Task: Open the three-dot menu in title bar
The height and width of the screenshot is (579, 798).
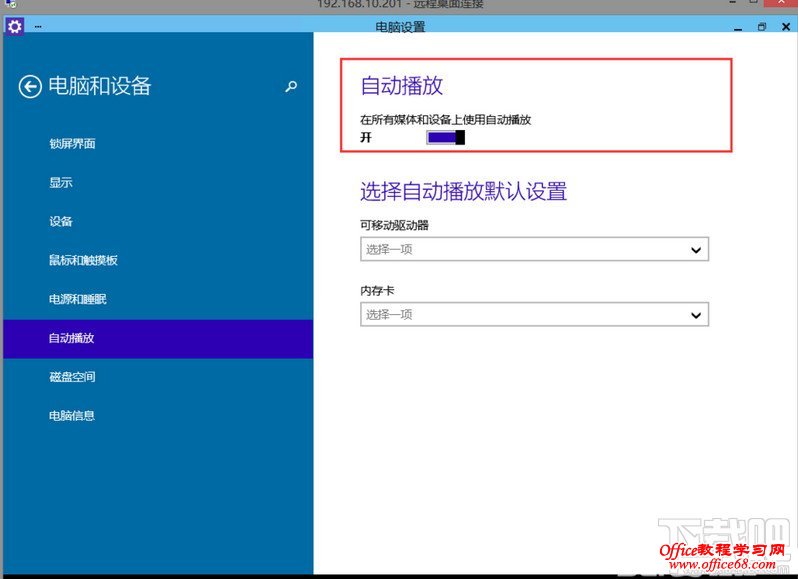Action: tap(38, 26)
